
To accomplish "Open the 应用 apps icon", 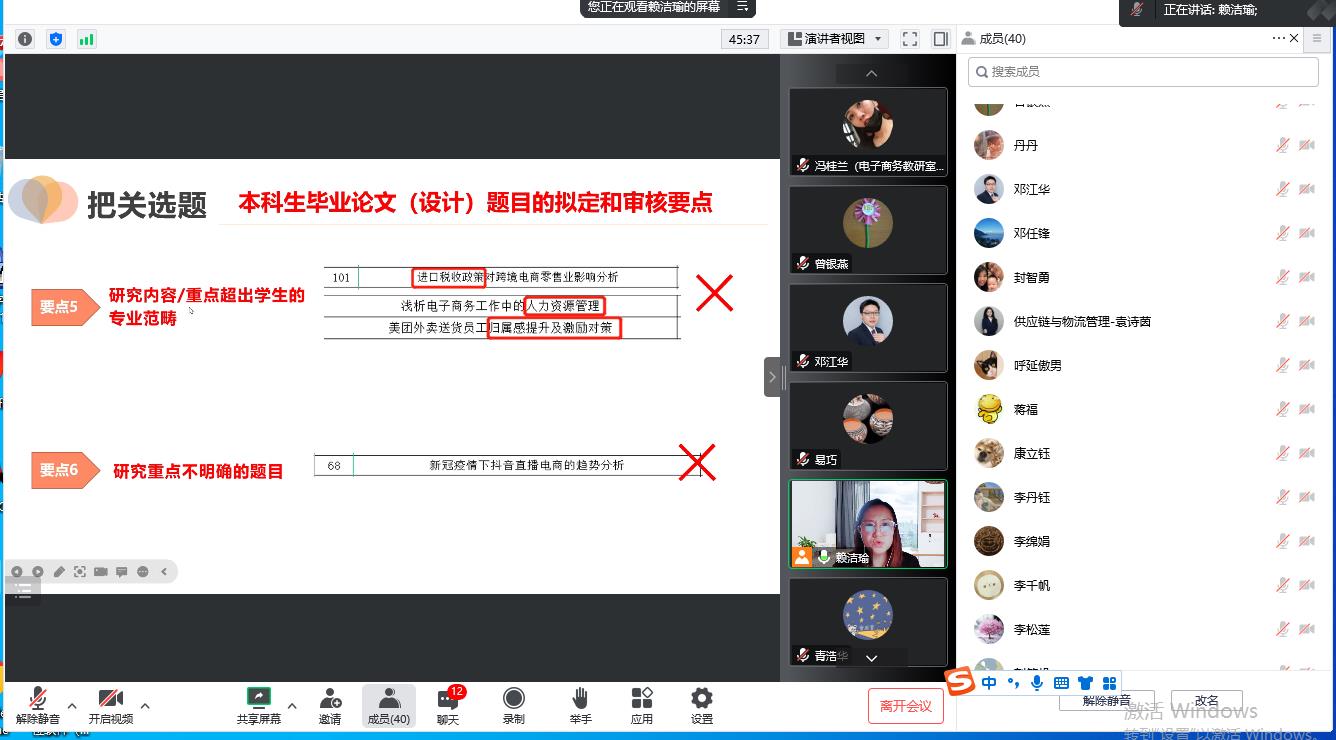I will coord(642,705).
